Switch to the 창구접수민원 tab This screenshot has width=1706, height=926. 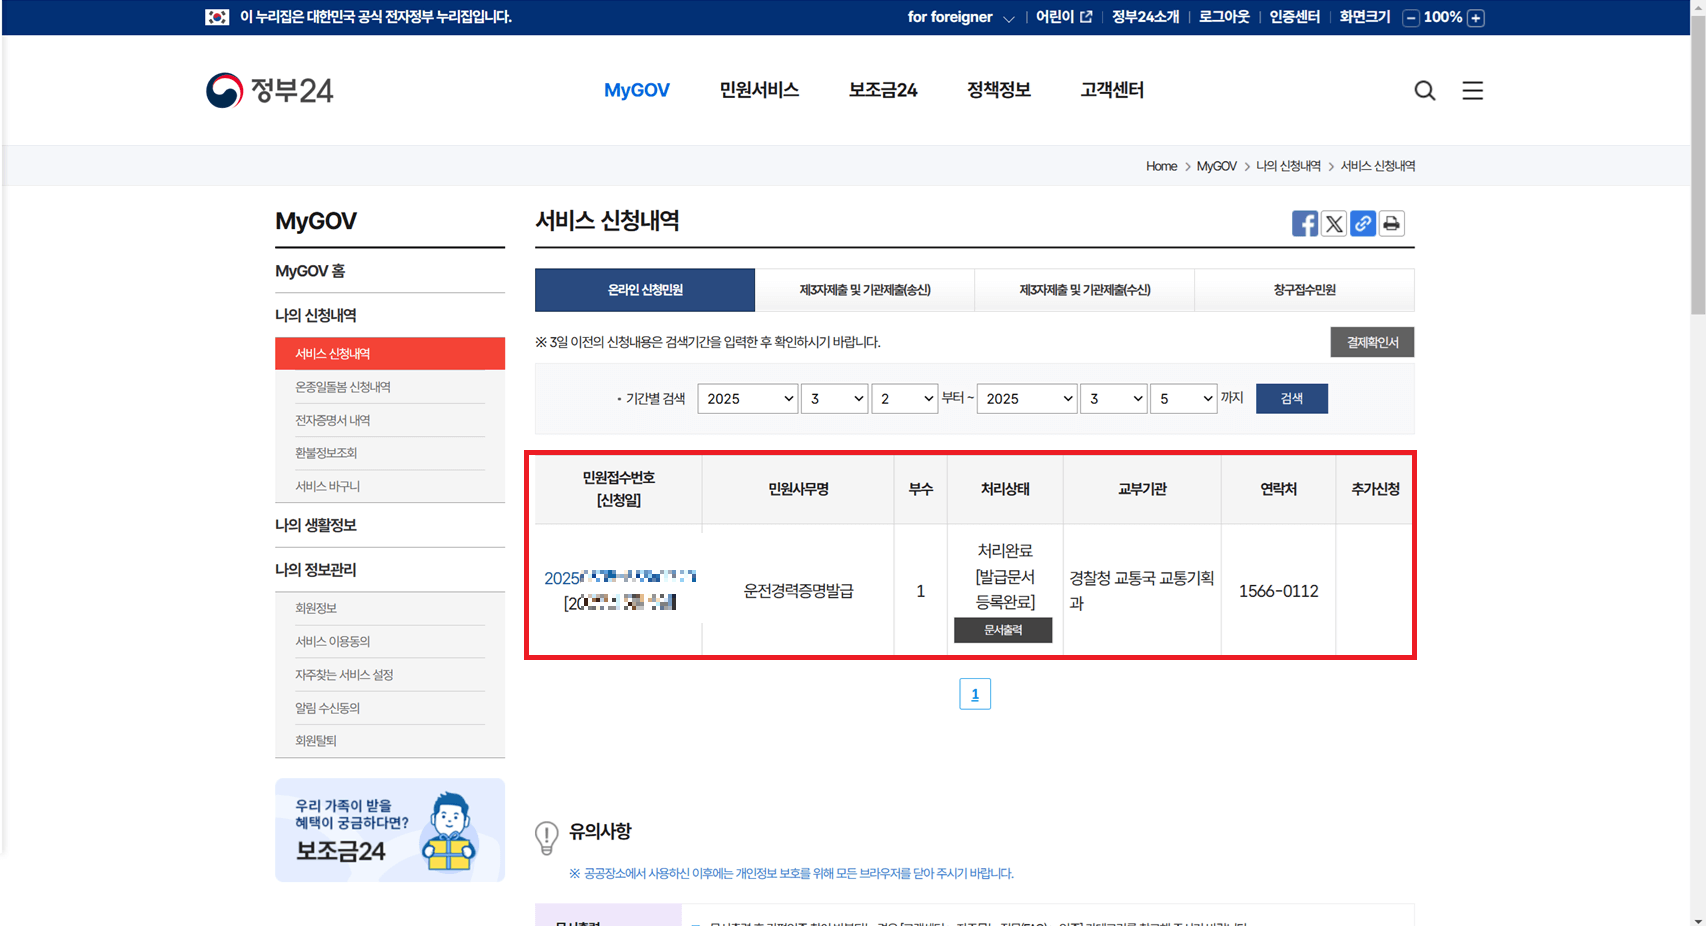coord(1304,290)
